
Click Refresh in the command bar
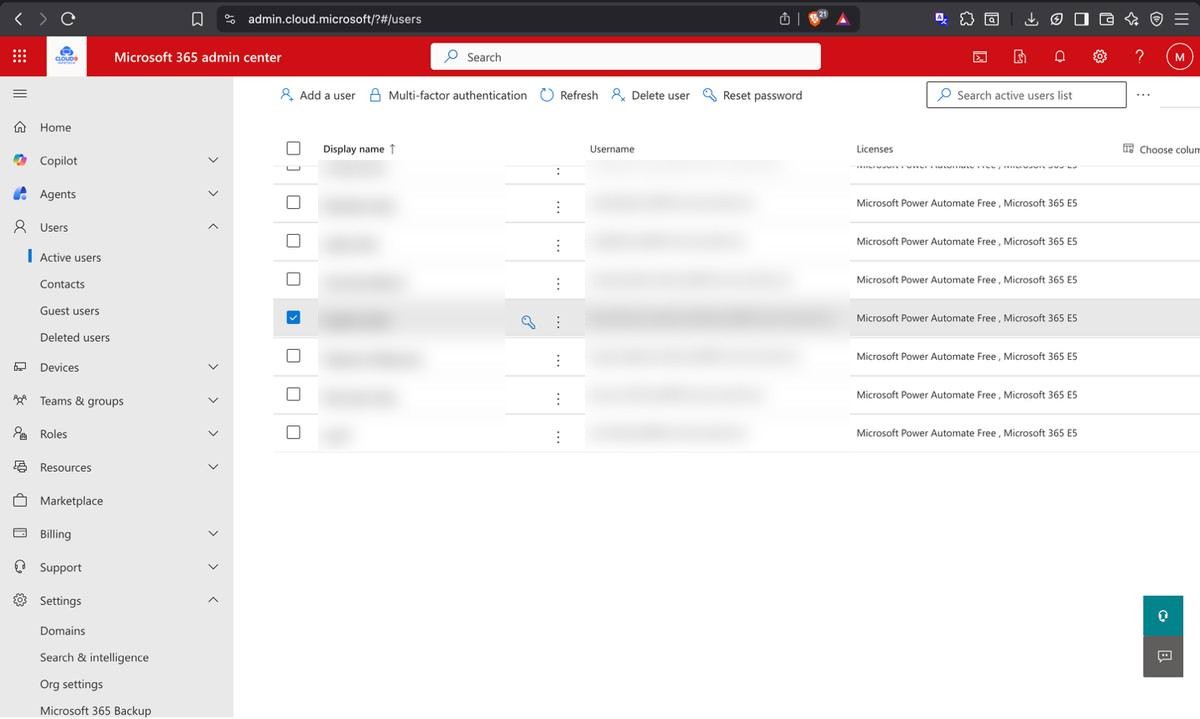click(569, 95)
